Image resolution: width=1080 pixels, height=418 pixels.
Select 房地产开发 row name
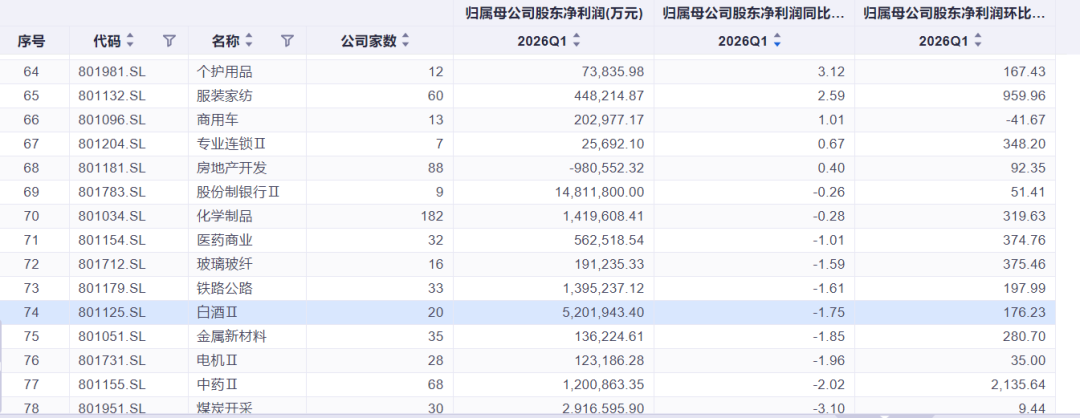click(x=231, y=168)
